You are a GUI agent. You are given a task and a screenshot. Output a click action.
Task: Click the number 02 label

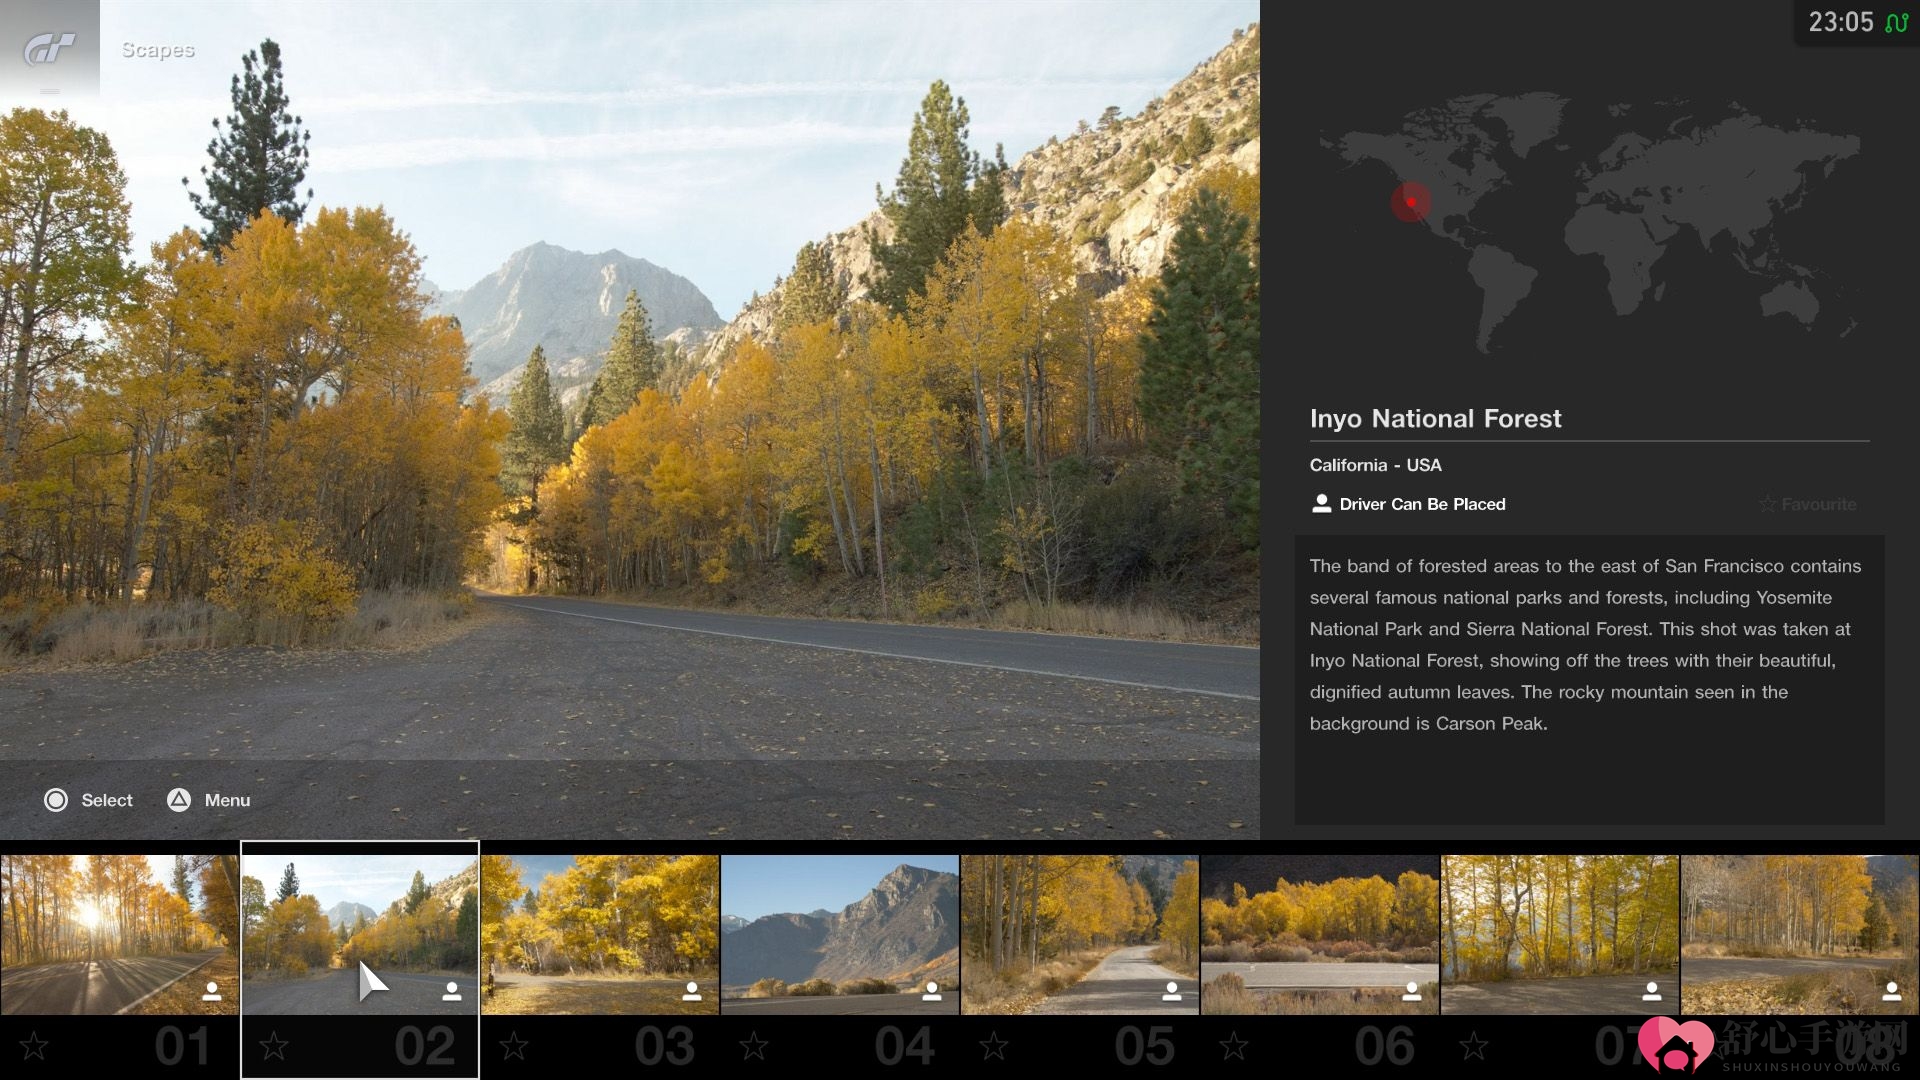point(424,1047)
